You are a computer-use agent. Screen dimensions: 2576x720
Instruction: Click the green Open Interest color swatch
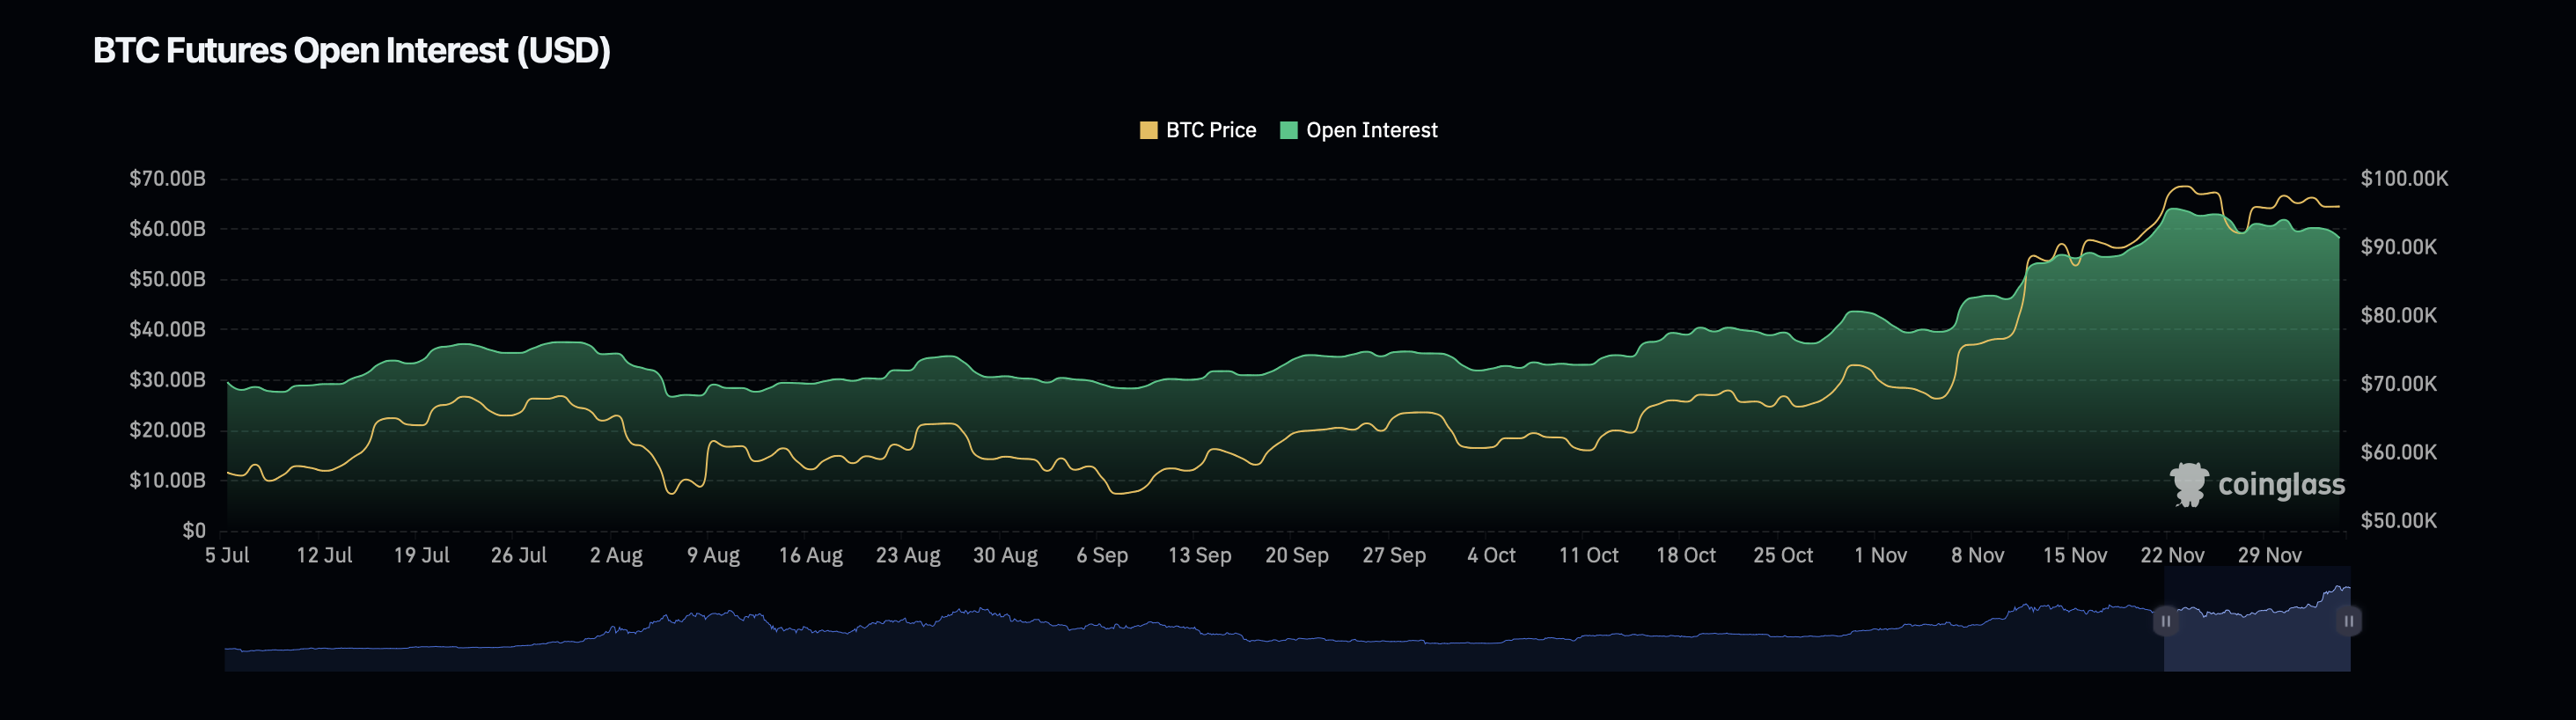tap(1288, 130)
